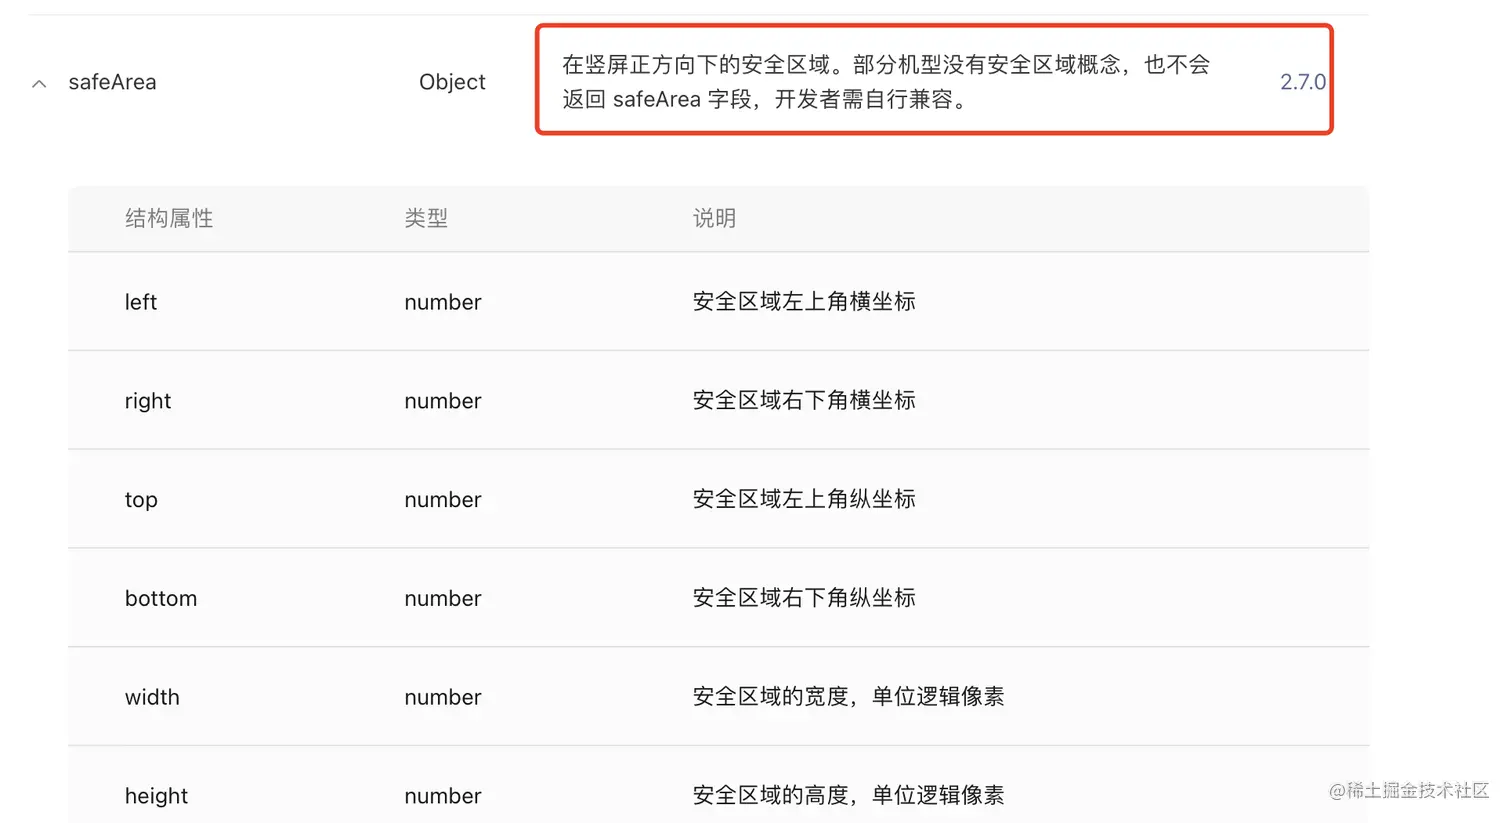Open the 2.7.0 version link
The width and height of the screenshot is (1512, 823).
1303,82
